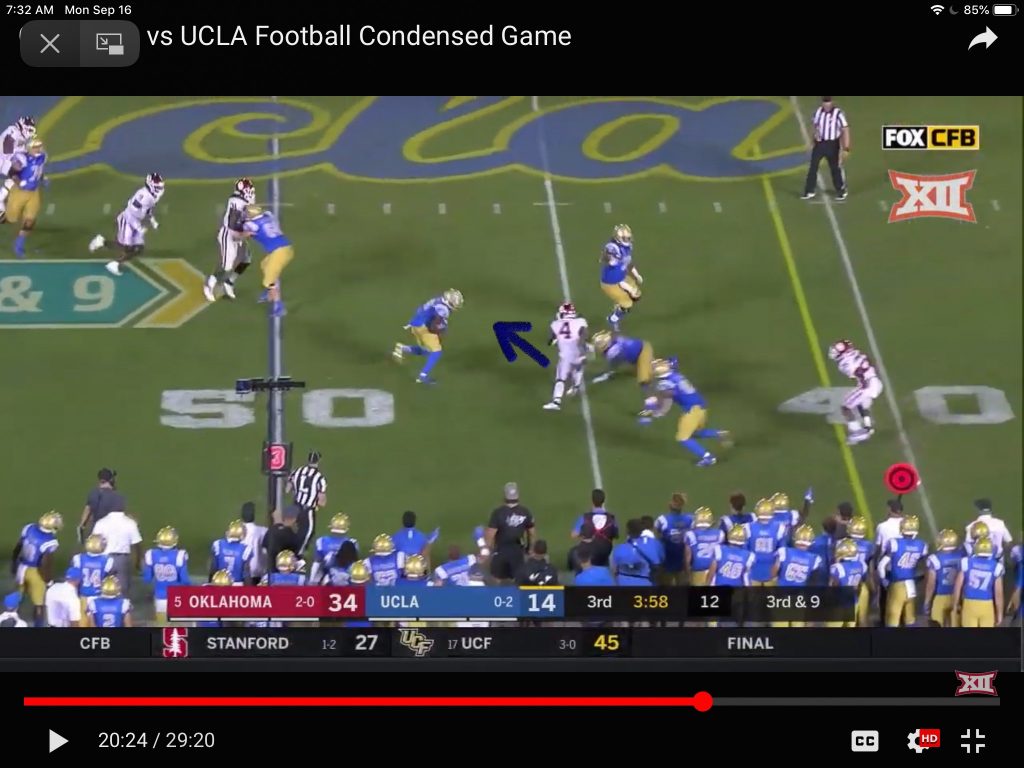Exit fullscreen mode
Screen dimensions: 1024x768
(x=973, y=741)
